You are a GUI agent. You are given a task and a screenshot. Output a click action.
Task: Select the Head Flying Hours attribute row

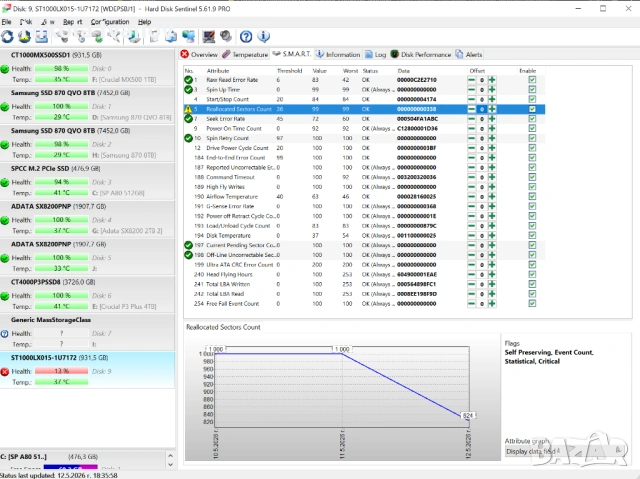click(x=364, y=275)
